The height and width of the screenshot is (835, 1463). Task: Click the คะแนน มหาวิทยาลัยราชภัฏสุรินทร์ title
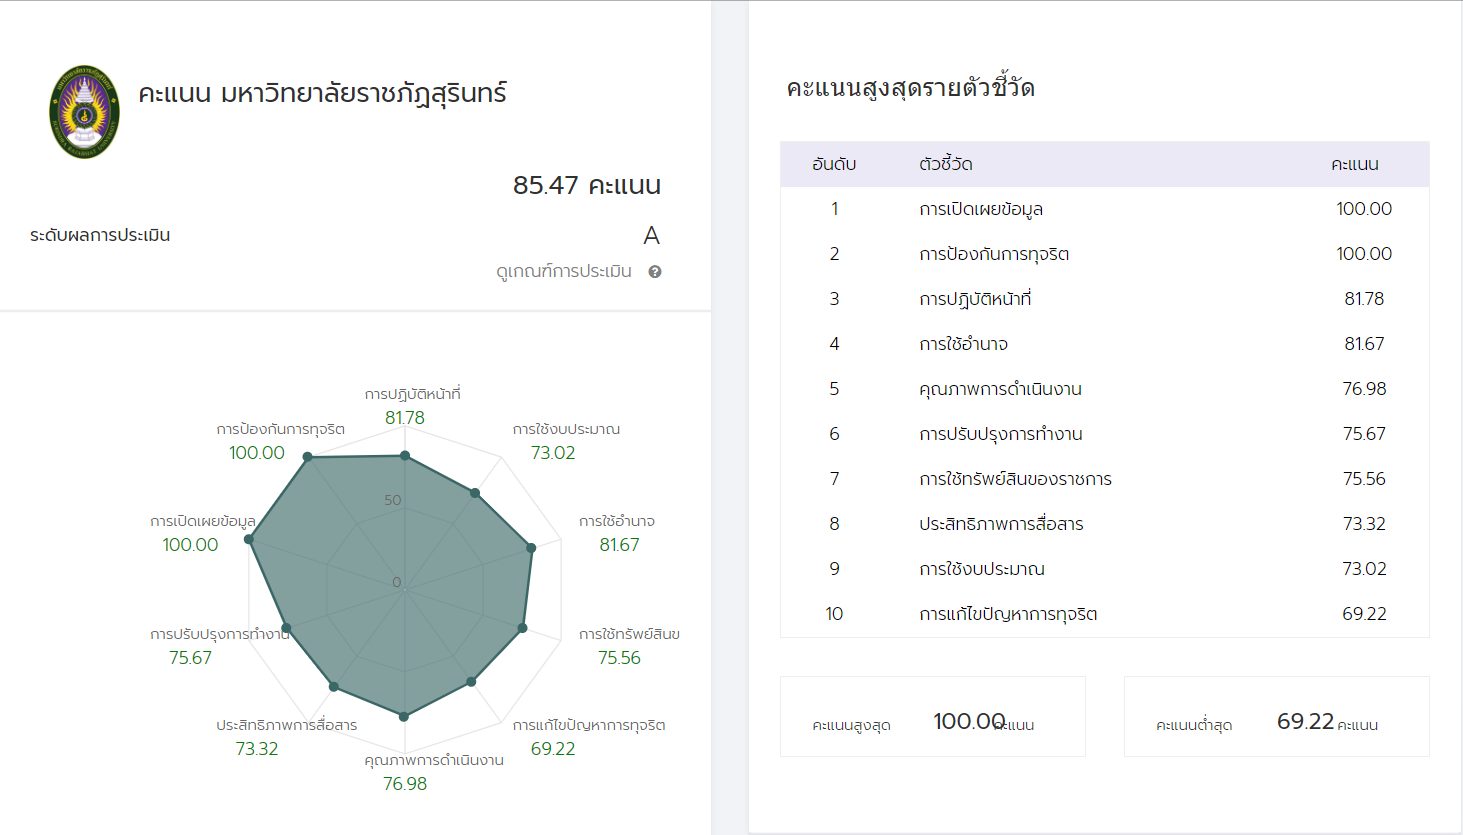pos(322,94)
